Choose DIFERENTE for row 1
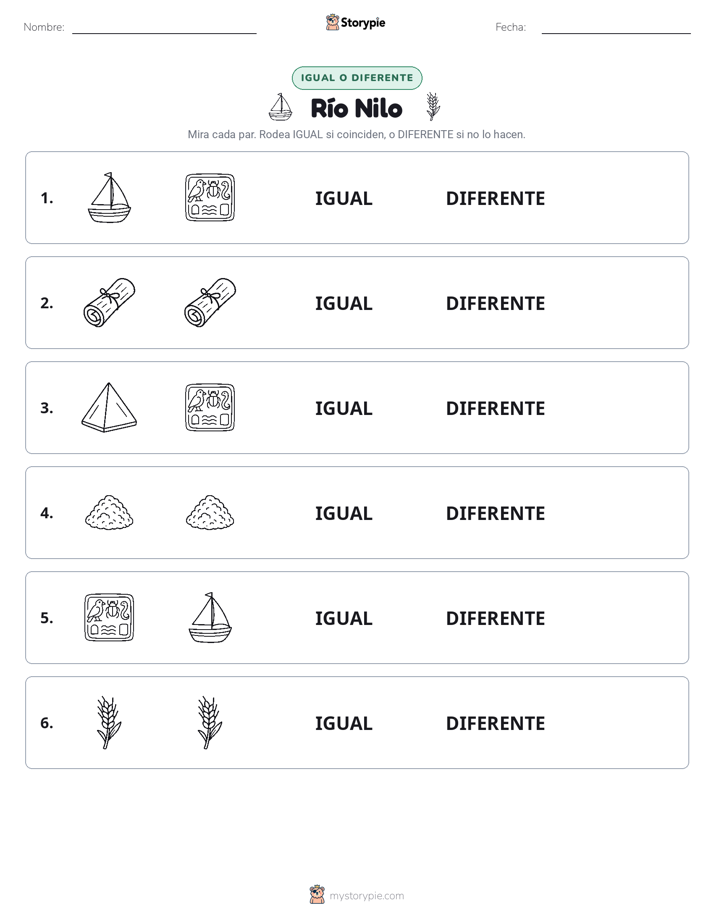 [x=495, y=199]
